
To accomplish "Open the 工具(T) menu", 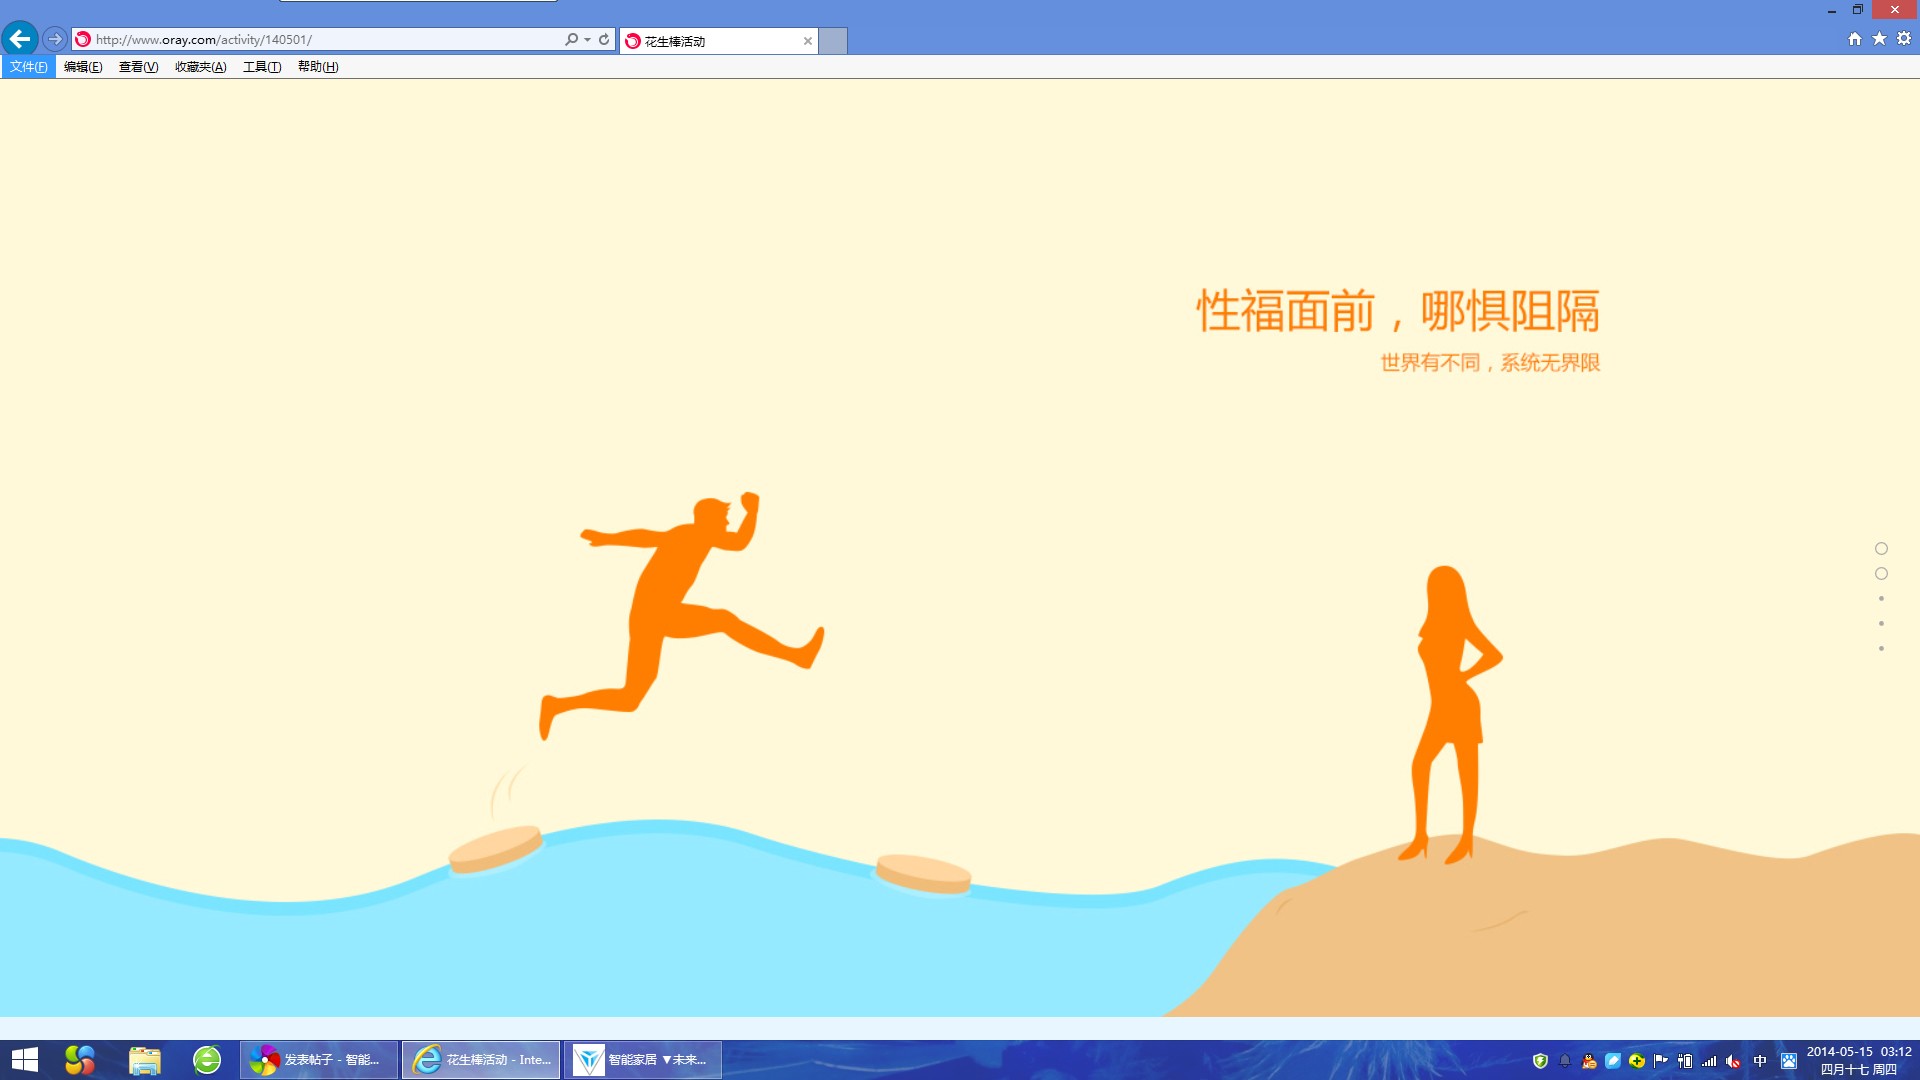I will [261, 67].
